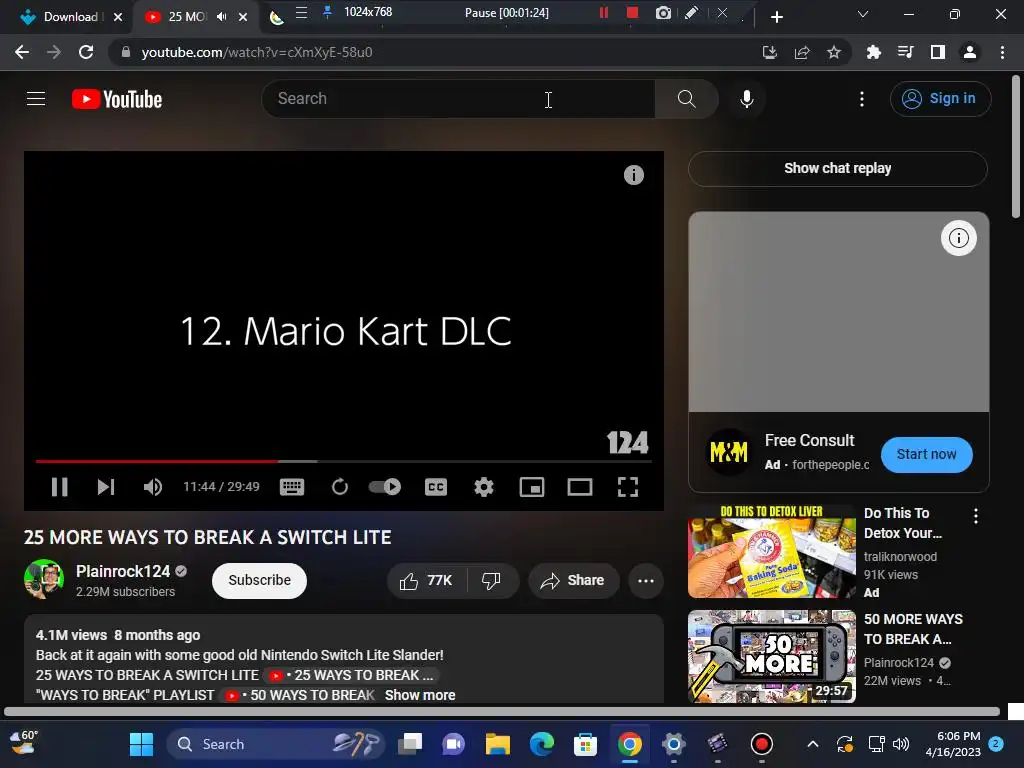1024x768 pixels.
Task: Open Plainrock124 channel avatar
Action: coord(44,579)
